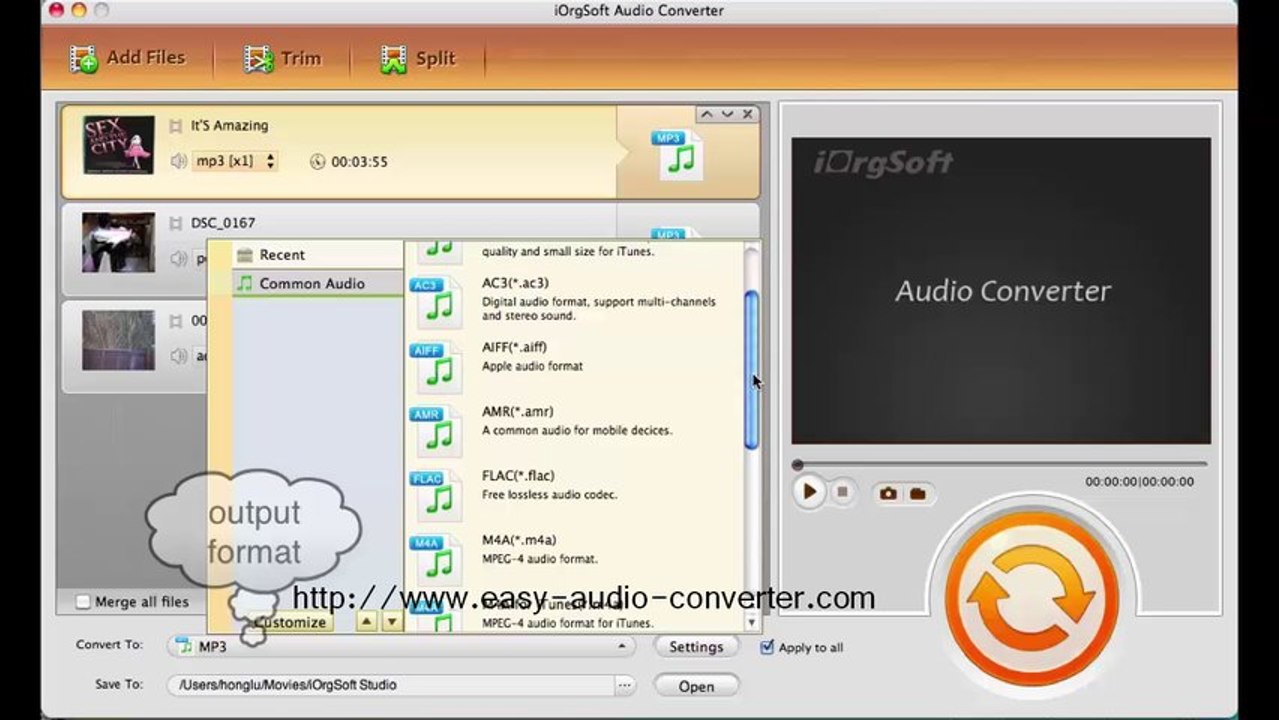Screen dimensions: 1279x720
Task: Click the format list scroll down arrow
Action: point(752,622)
